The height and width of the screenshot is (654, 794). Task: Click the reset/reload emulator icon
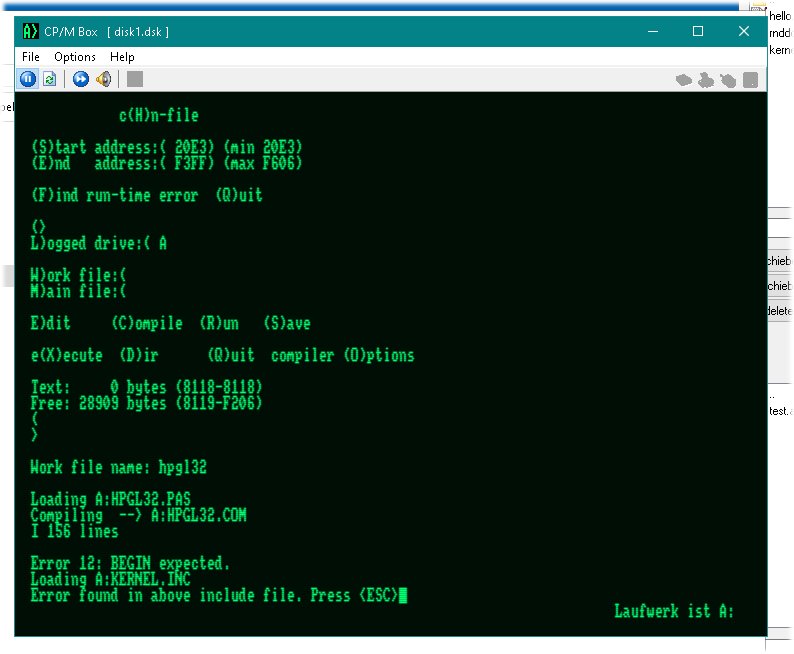coord(50,79)
